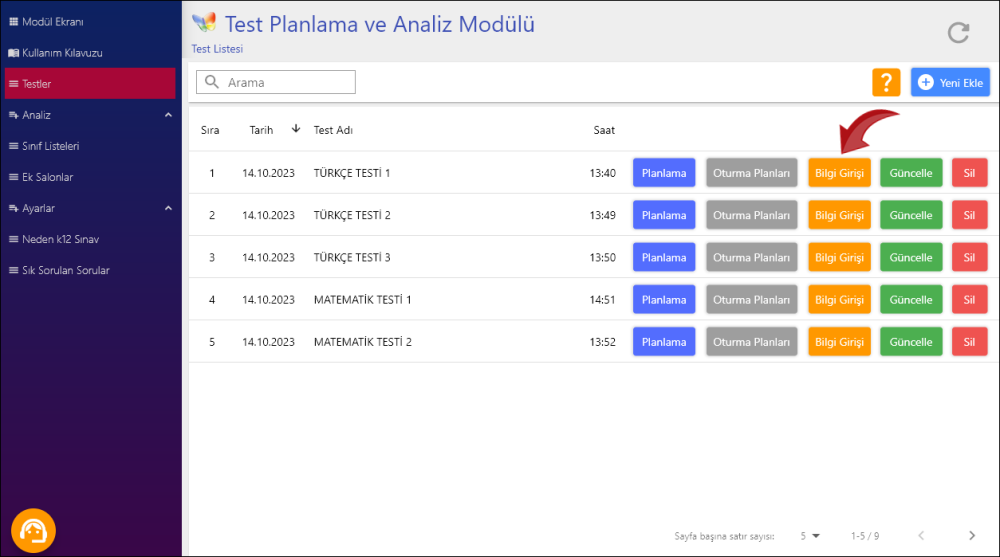1000x557 pixels.
Task: Toggle the Tarih column sort arrow
Action: tap(296, 129)
